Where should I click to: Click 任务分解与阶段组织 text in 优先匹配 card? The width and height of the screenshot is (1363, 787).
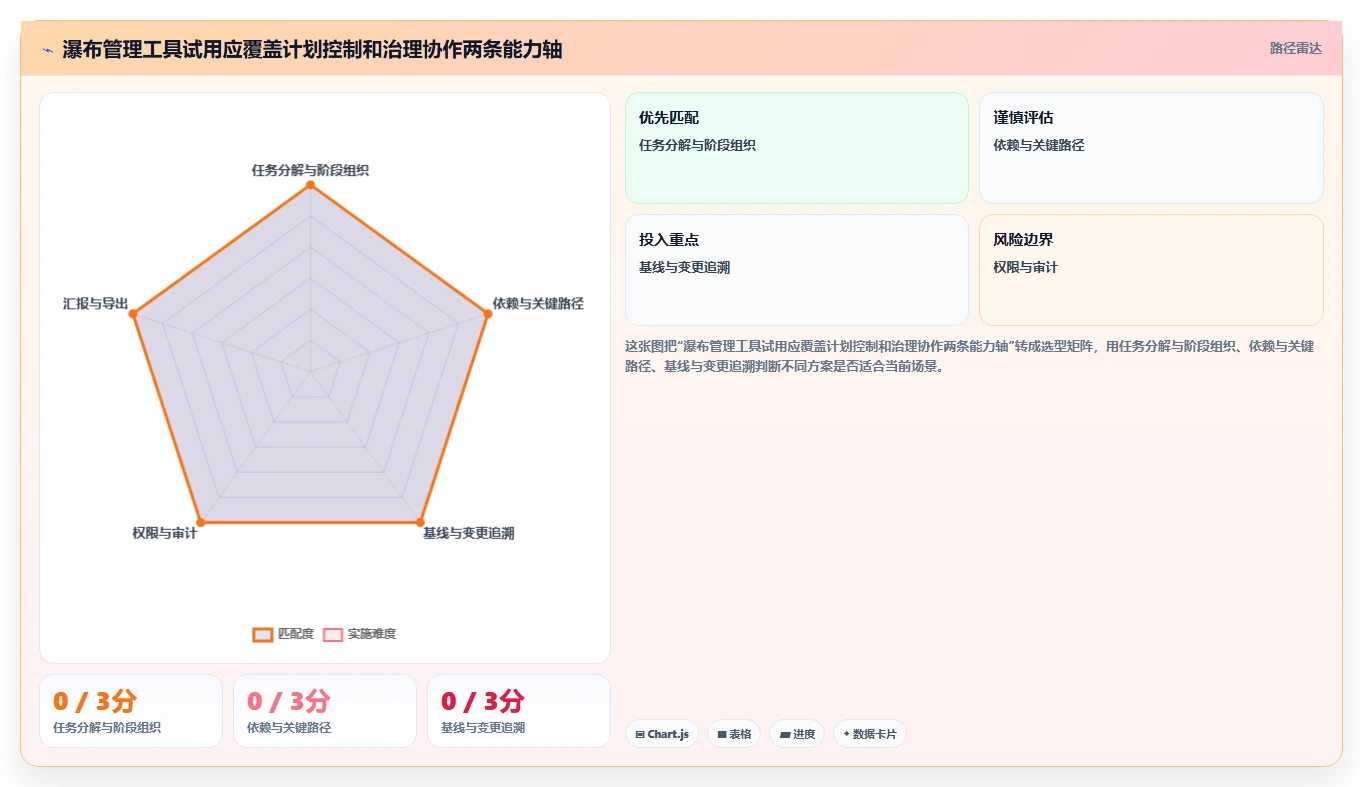698,145
